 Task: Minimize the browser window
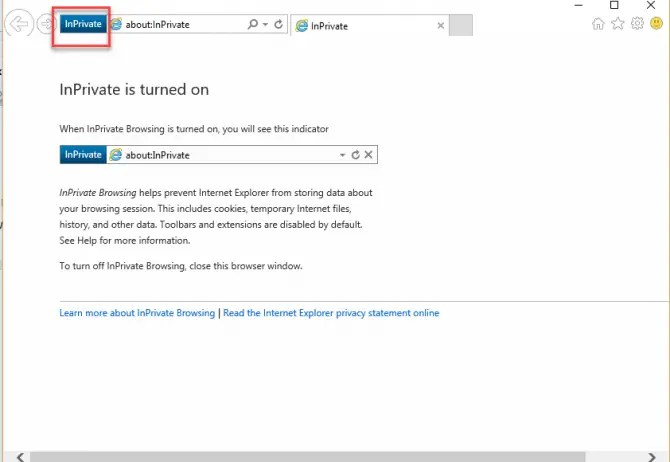(x=579, y=5)
